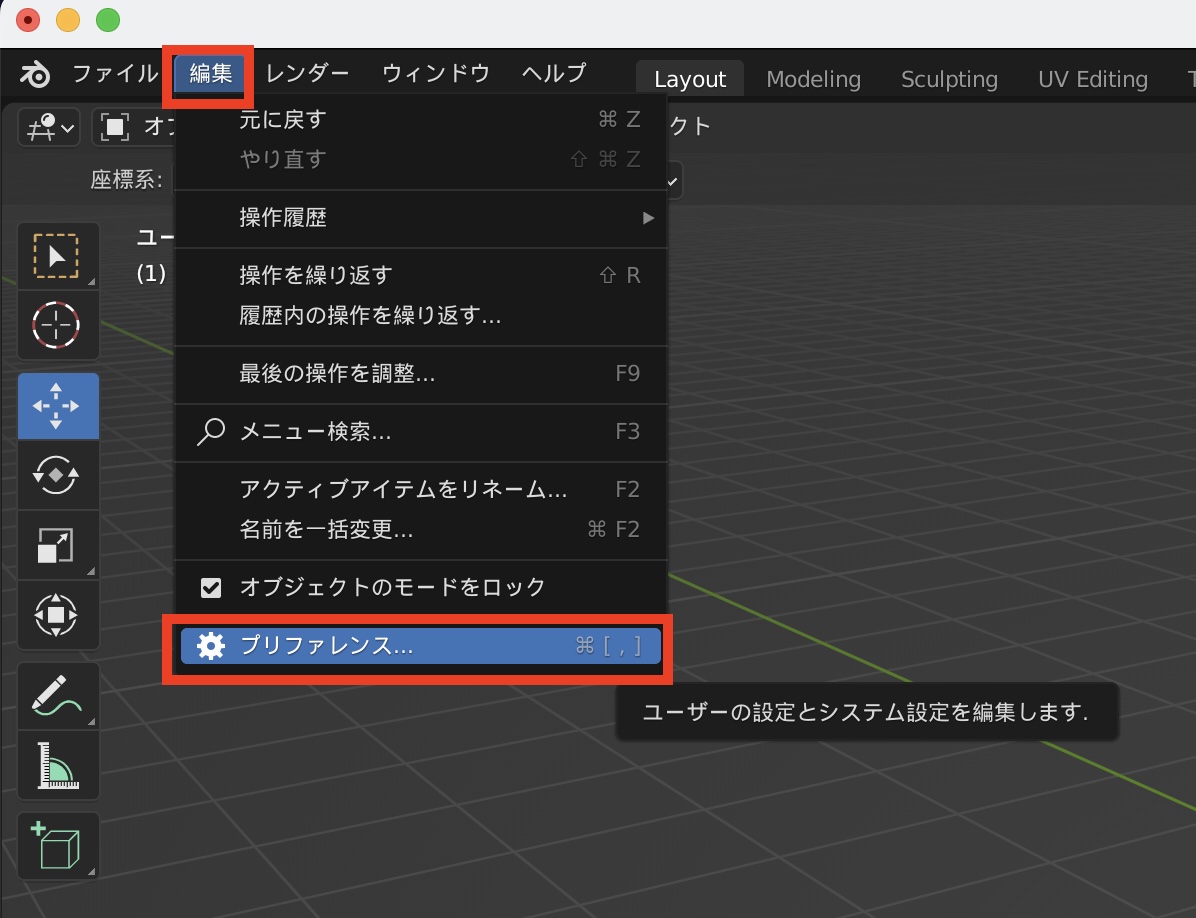
Task: Select the Tweak selection tool
Action: (x=57, y=255)
